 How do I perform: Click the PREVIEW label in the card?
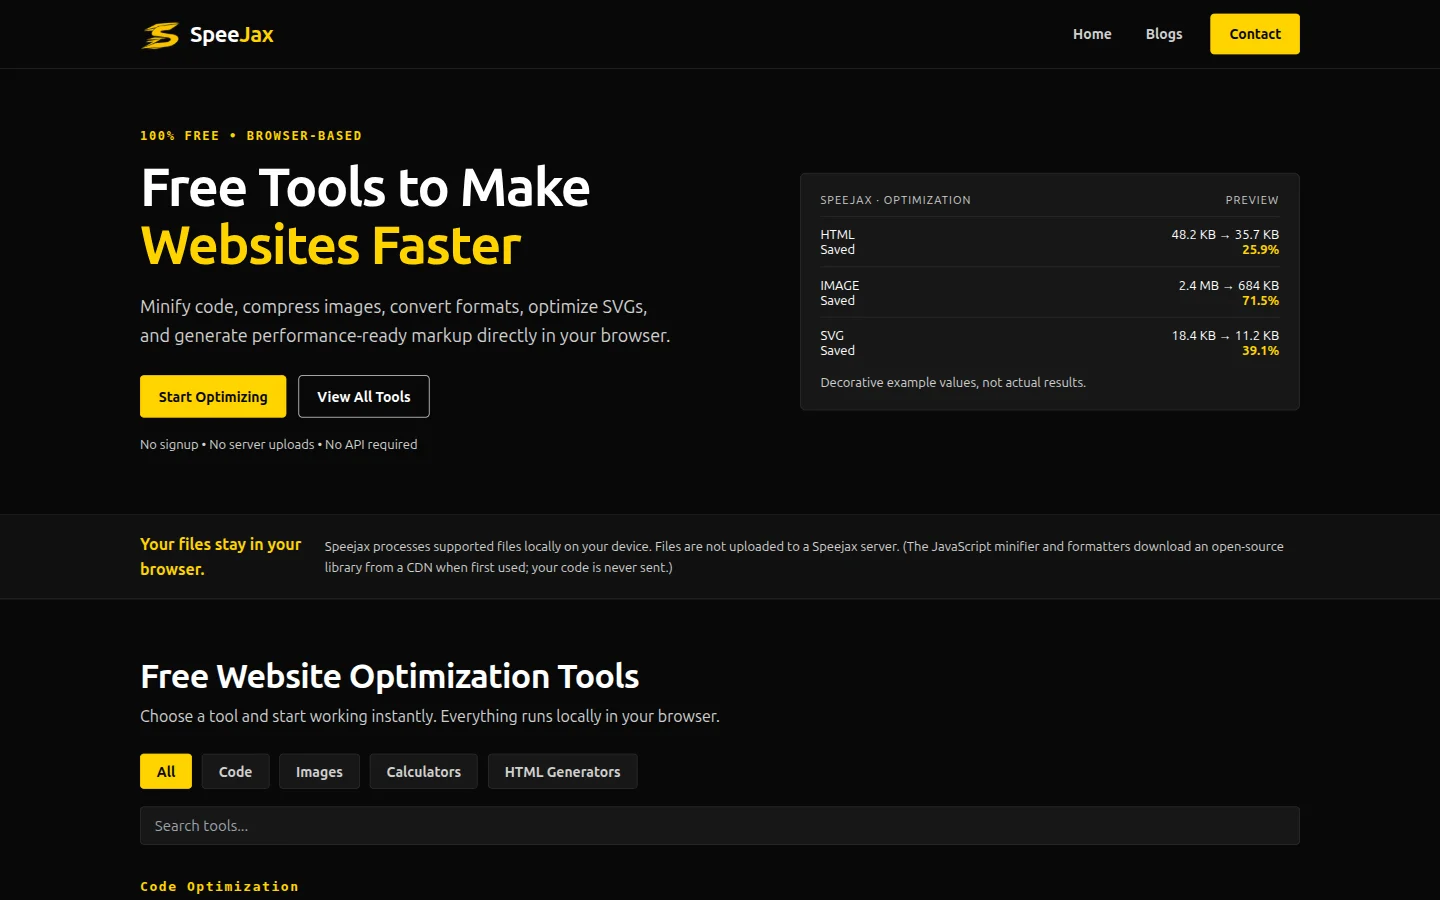click(1252, 200)
